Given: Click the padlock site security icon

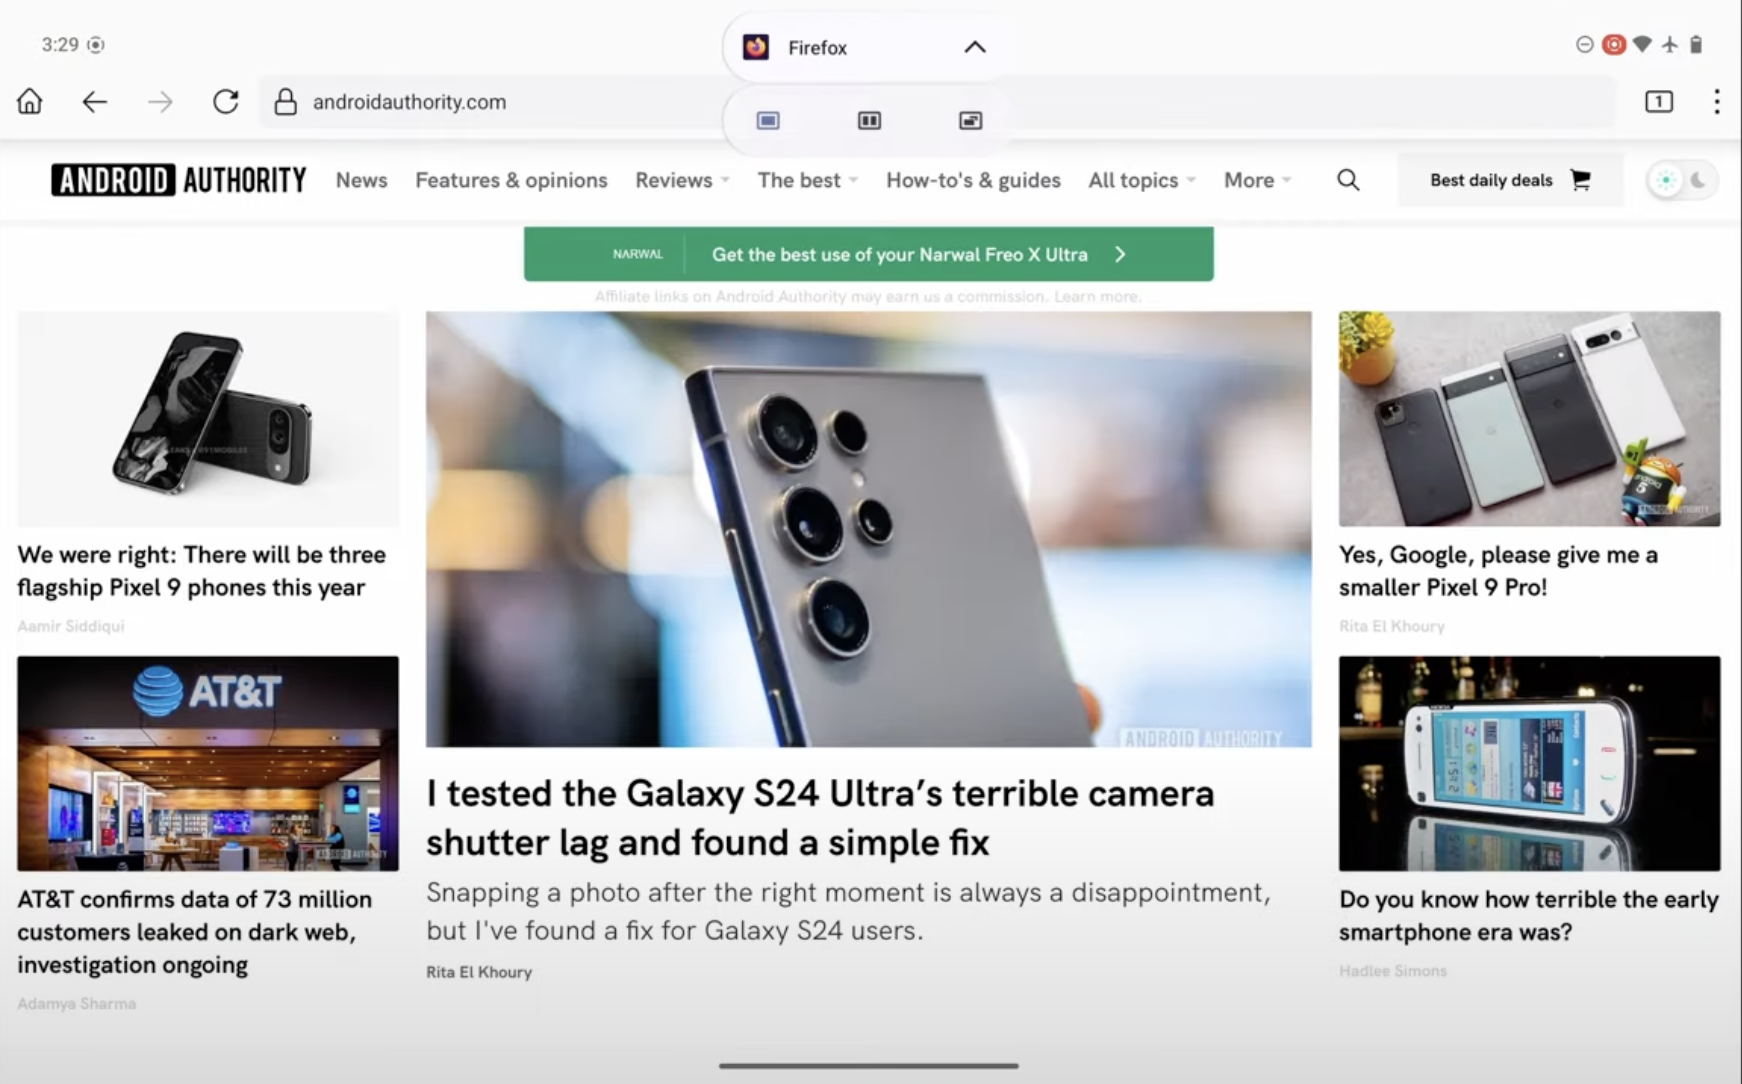Looking at the screenshot, I should pyautogui.click(x=285, y=101).
